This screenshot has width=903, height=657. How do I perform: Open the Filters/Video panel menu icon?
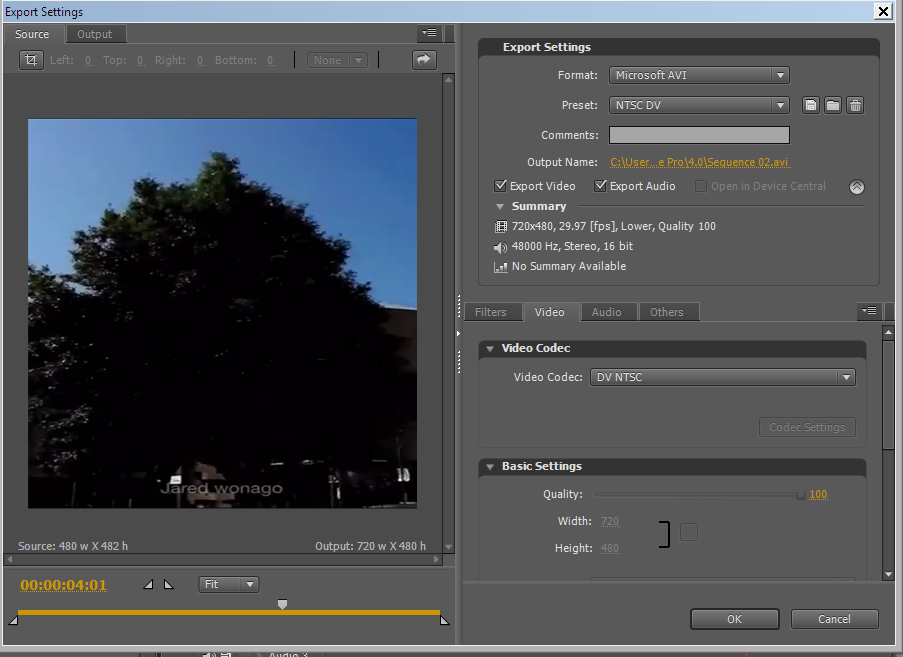869,311
